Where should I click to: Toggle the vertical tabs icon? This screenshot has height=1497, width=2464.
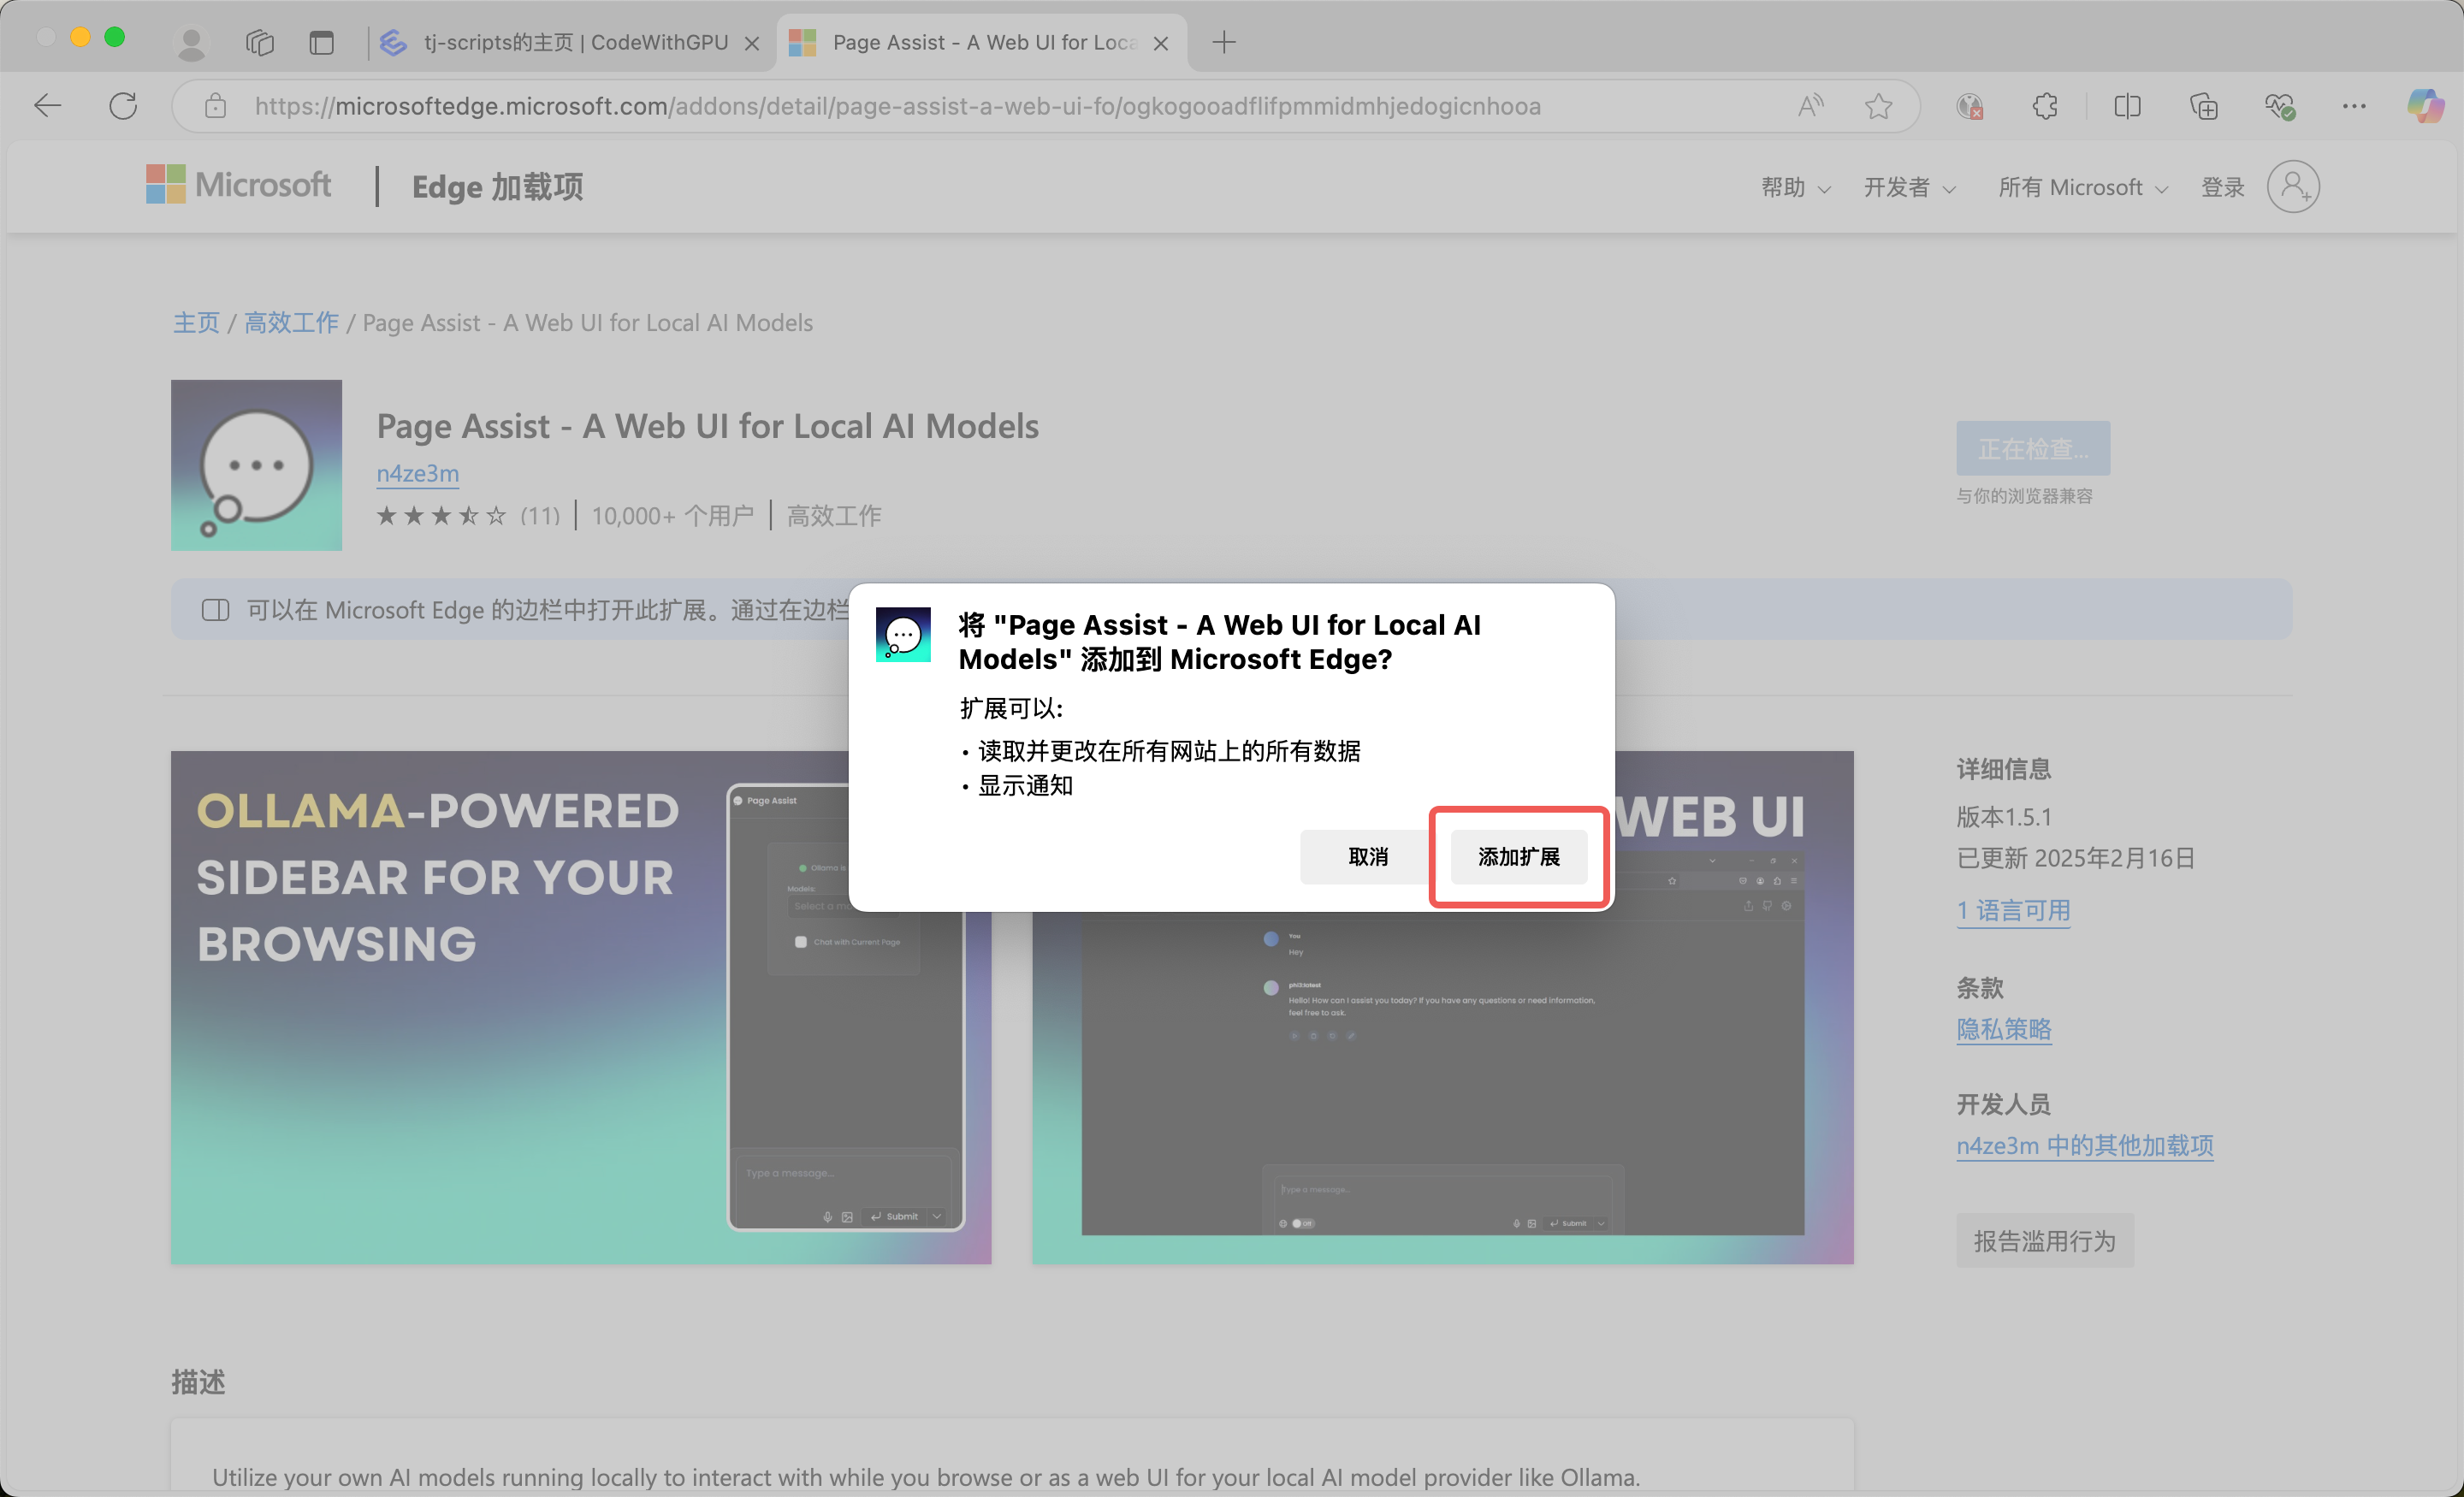pyautogui.click(x=321, y=42)
